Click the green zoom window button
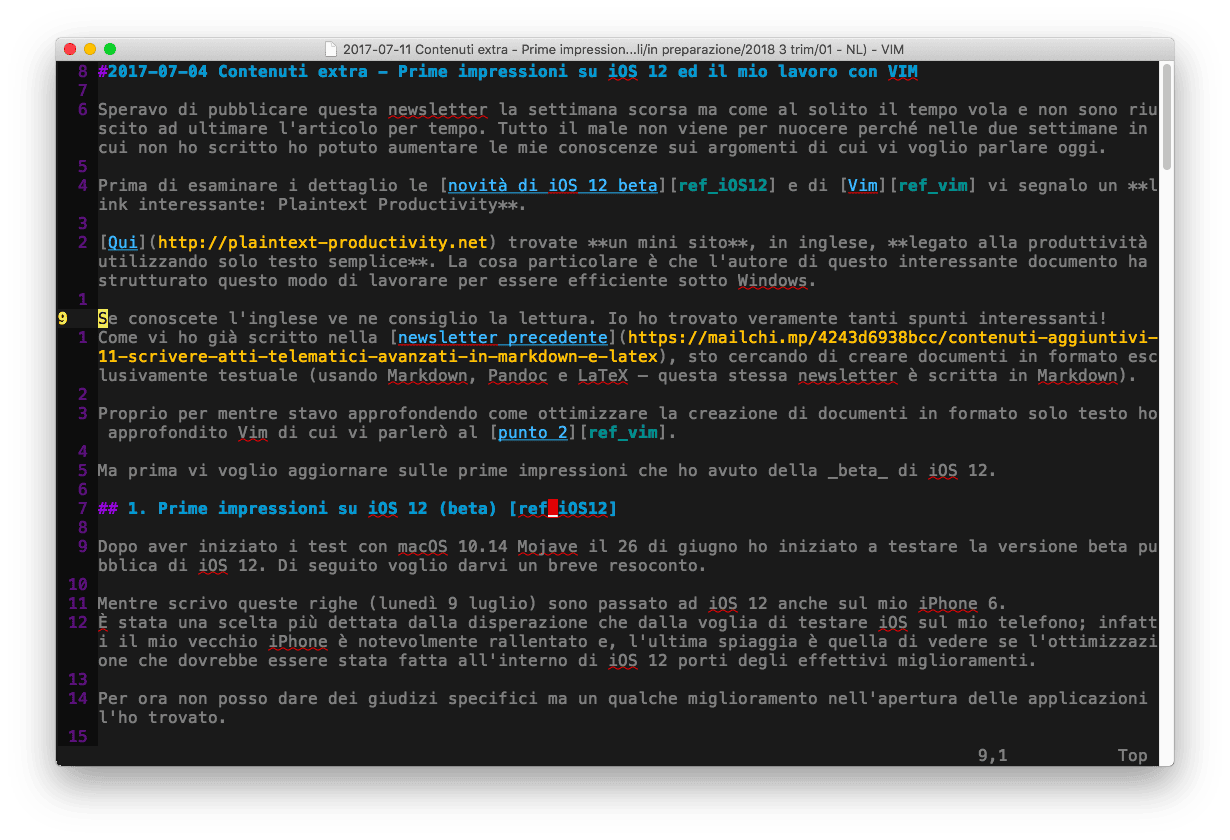Screen dimensions: 1230x840 tap(110, 49)
